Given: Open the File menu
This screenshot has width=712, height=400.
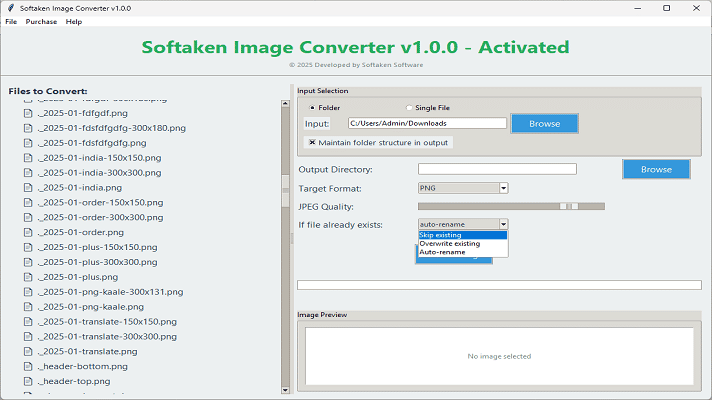Looking at the screenshot, I should [11, 21].
